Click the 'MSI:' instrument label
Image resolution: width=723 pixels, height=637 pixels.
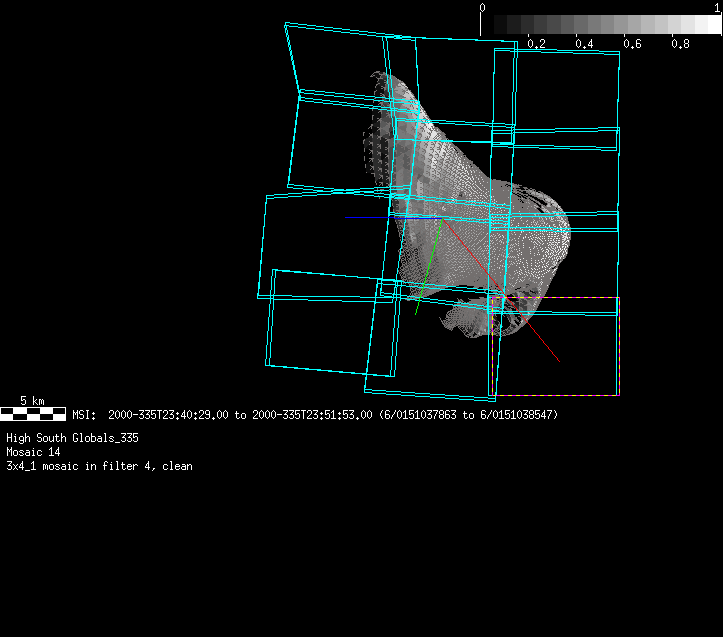click(x=84, y=414)
